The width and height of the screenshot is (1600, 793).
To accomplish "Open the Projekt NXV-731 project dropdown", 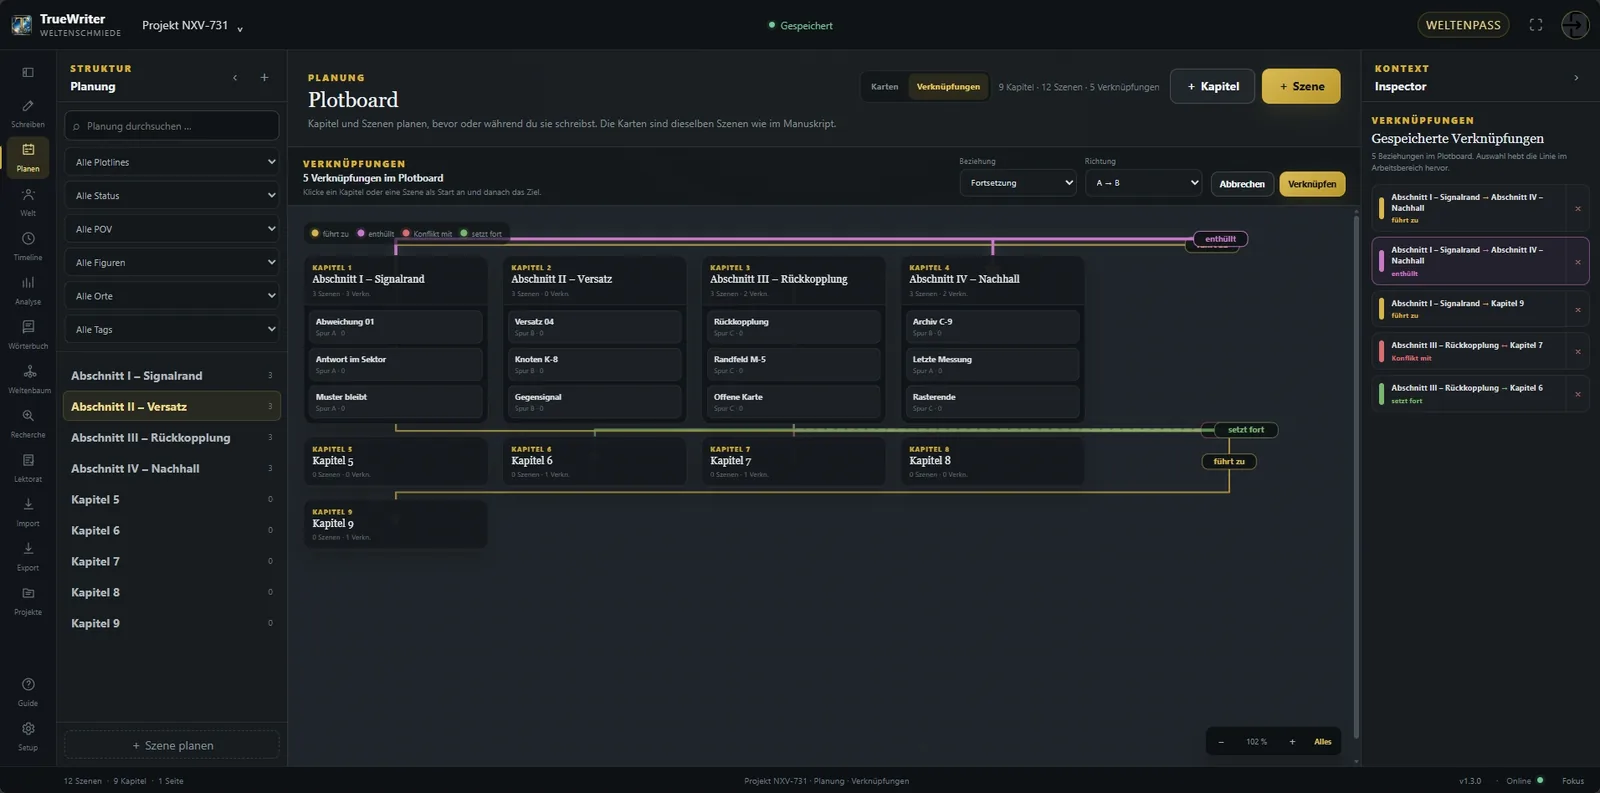I will [x=193, y=25].
